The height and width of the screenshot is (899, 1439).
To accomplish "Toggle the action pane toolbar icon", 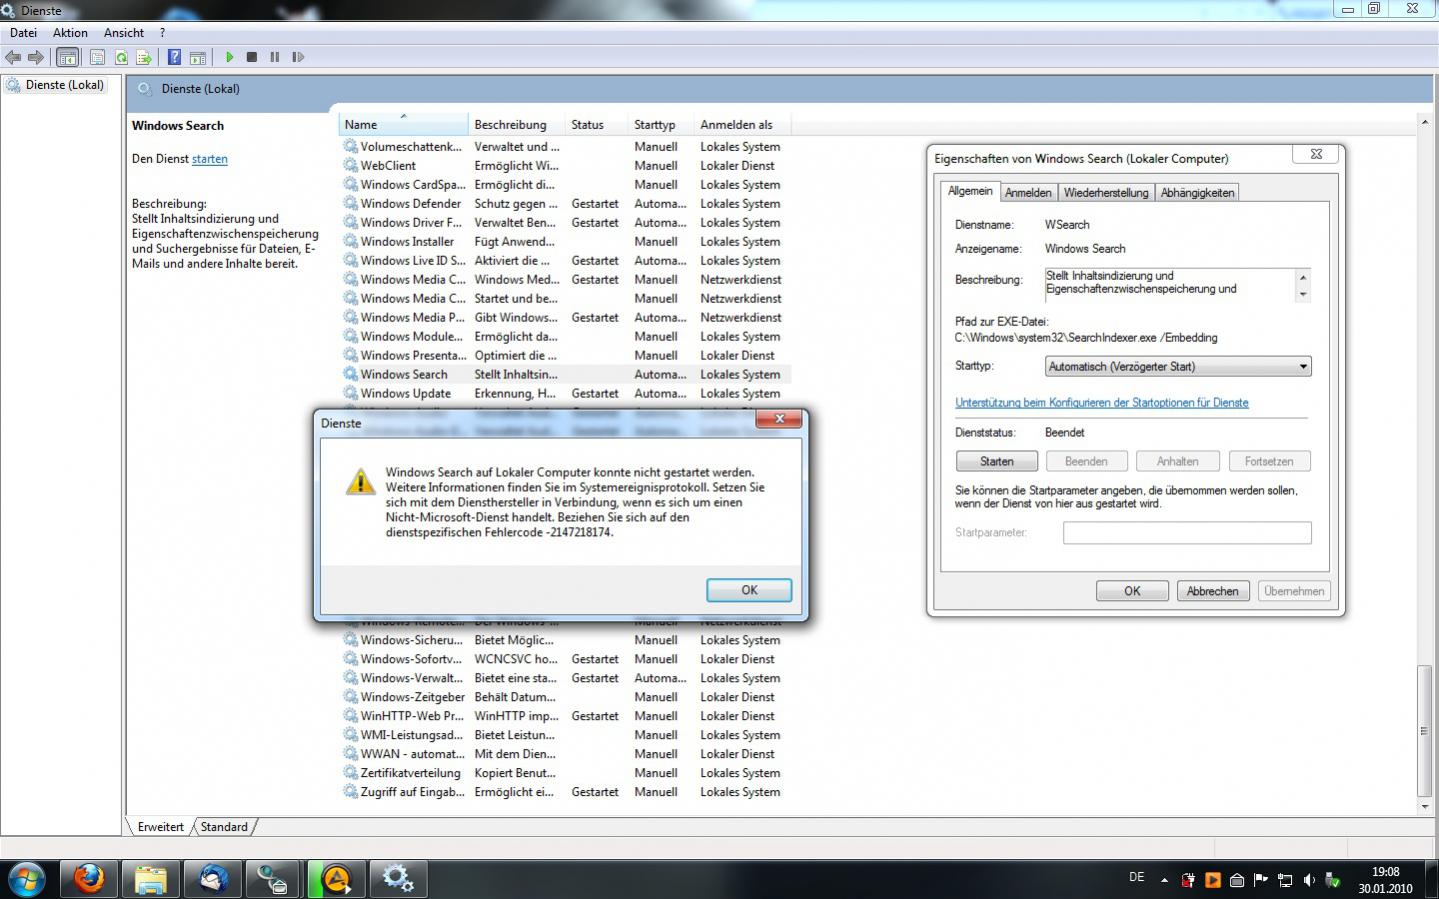I will click(x=198, y=57).
